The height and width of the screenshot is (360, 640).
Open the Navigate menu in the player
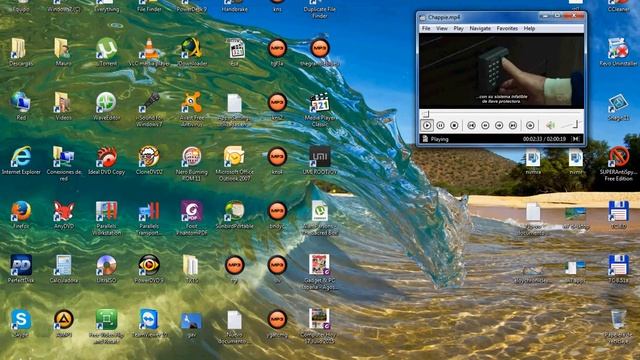click(x=480, y=28)
